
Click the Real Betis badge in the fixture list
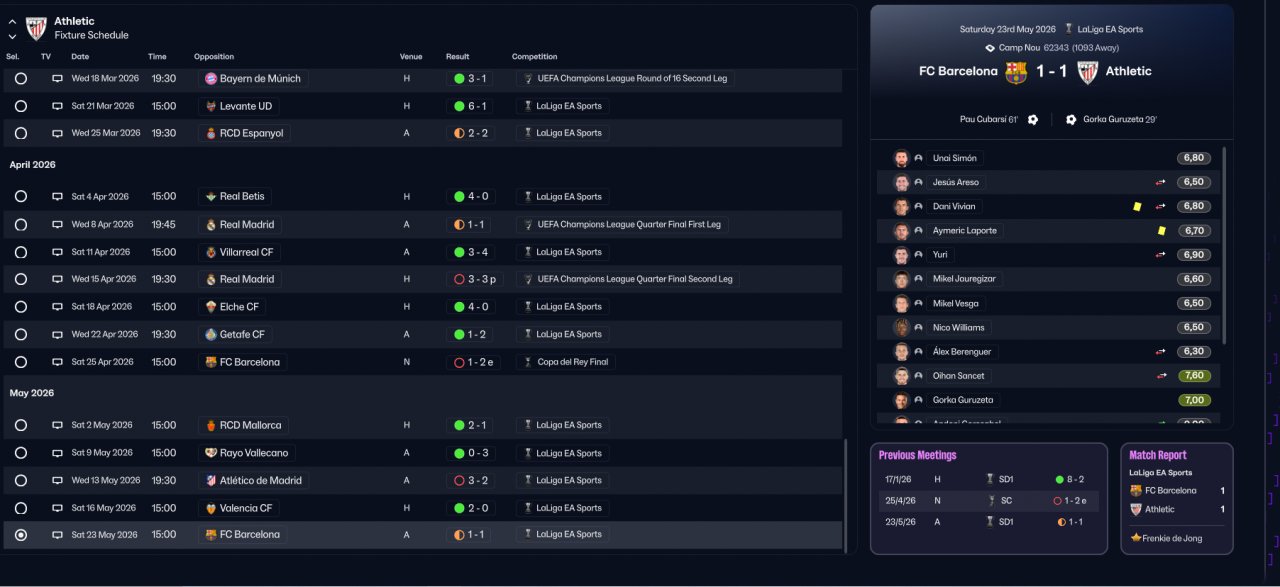210,197
